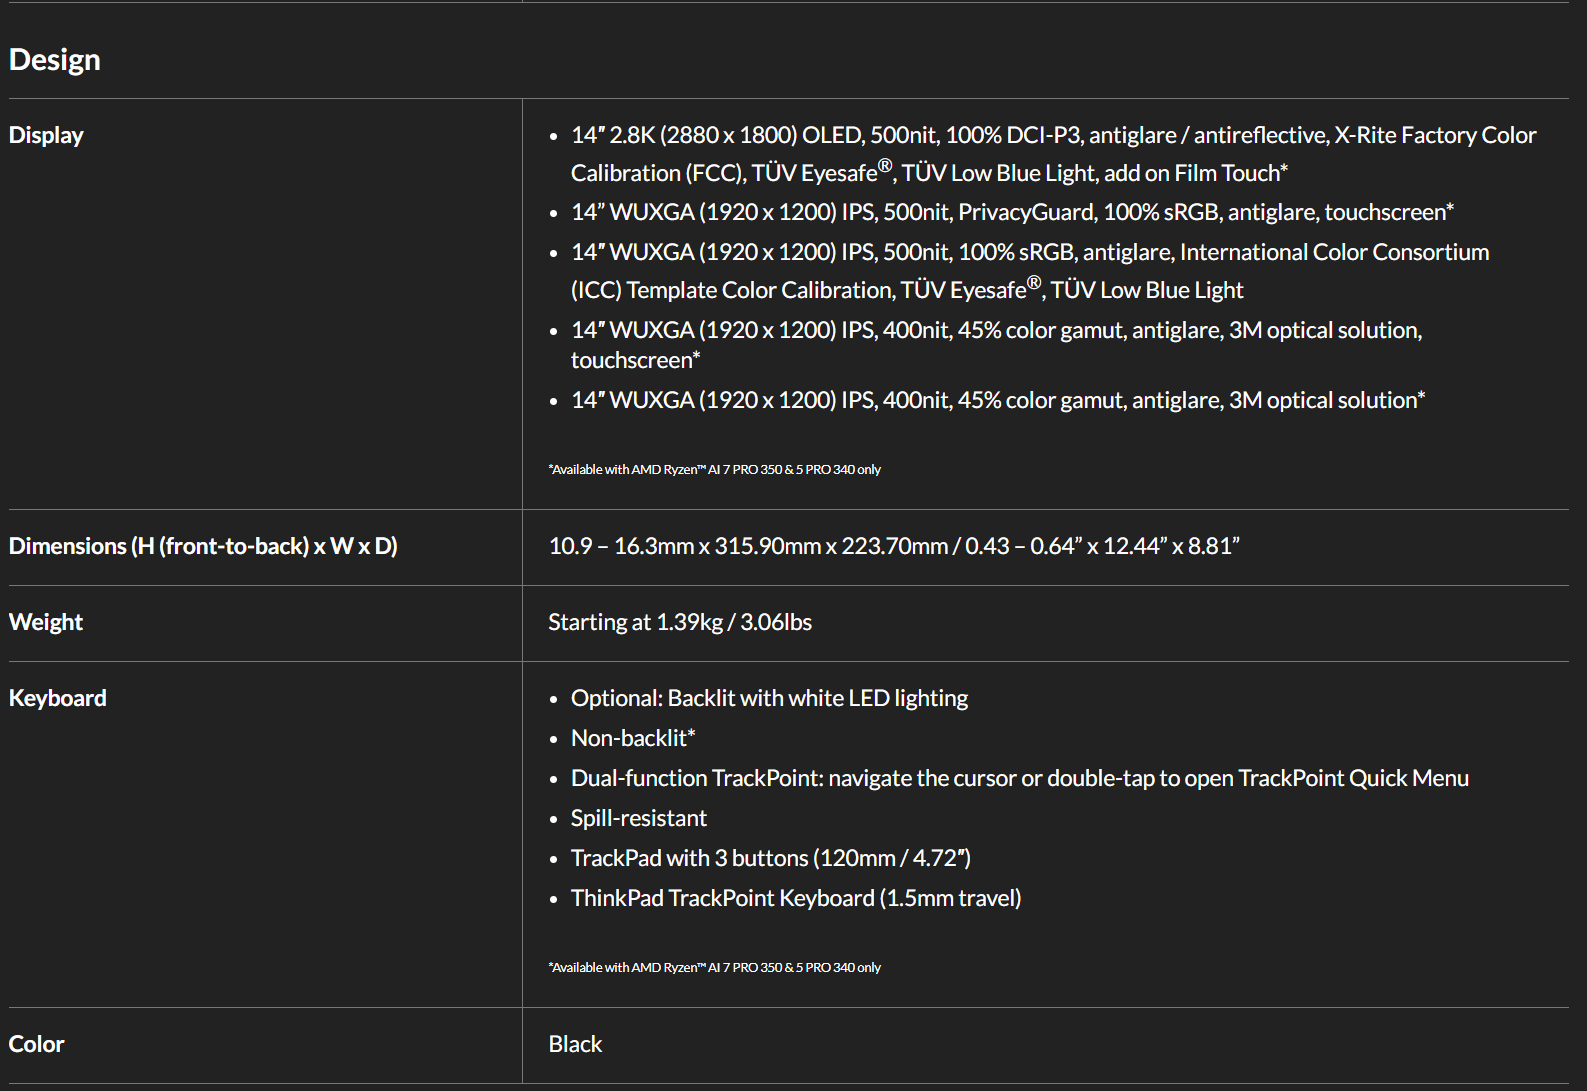Click the Spill-resistant bullet
This screenshot has width=1587, height=1091.
pos(638,818)
